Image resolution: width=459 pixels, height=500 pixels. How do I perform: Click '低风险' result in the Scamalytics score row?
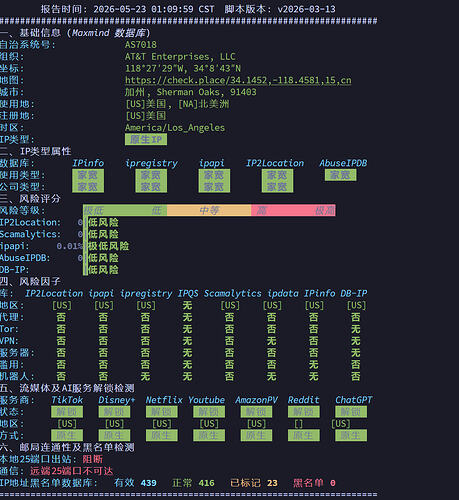tap(103, 234)
